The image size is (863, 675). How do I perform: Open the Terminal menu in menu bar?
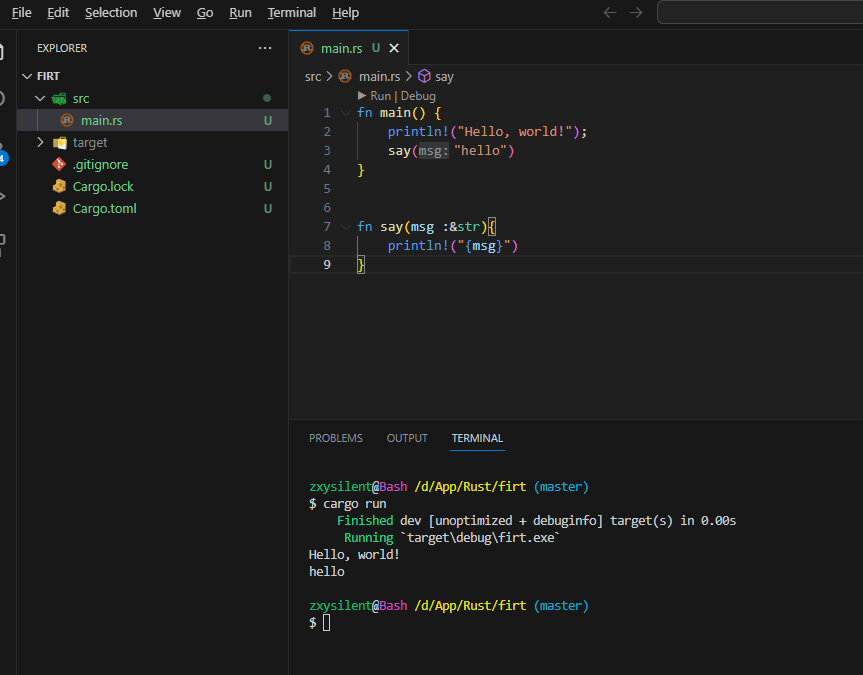tap(291, 13)
